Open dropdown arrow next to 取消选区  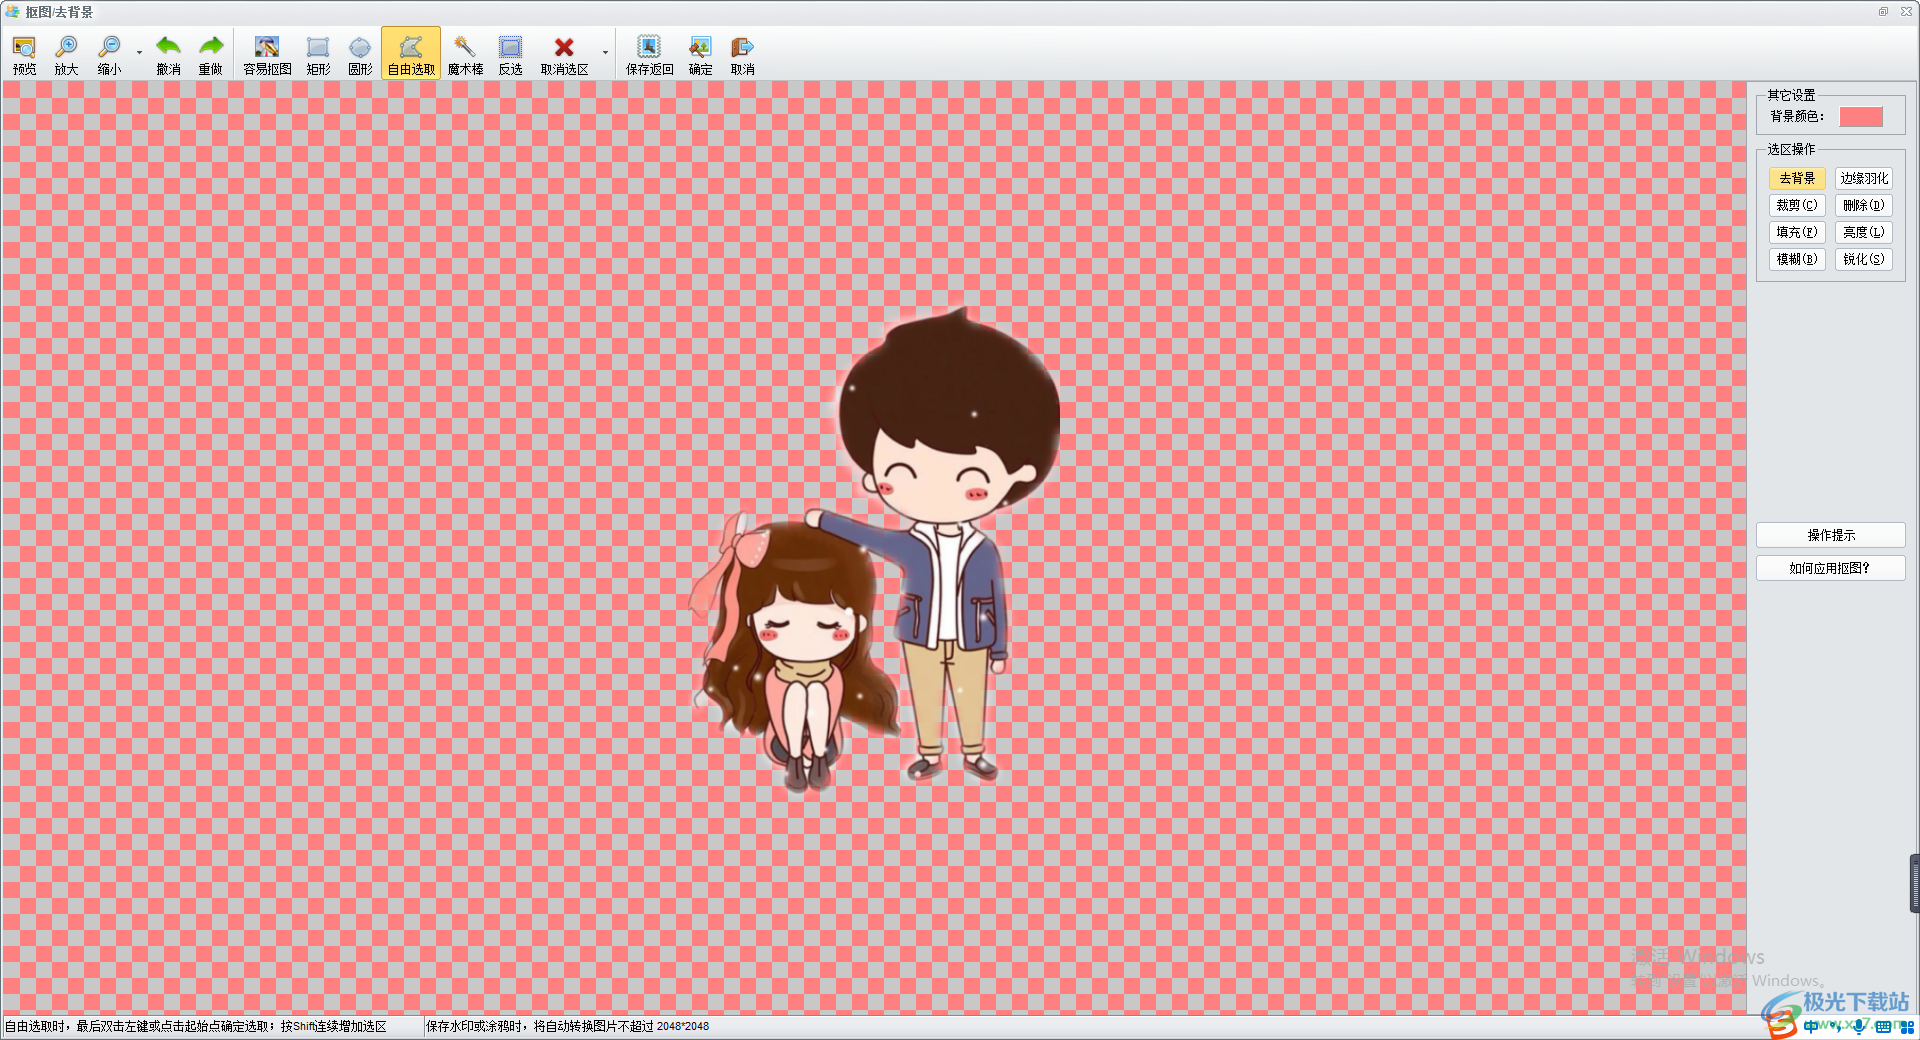click(605, 53)
